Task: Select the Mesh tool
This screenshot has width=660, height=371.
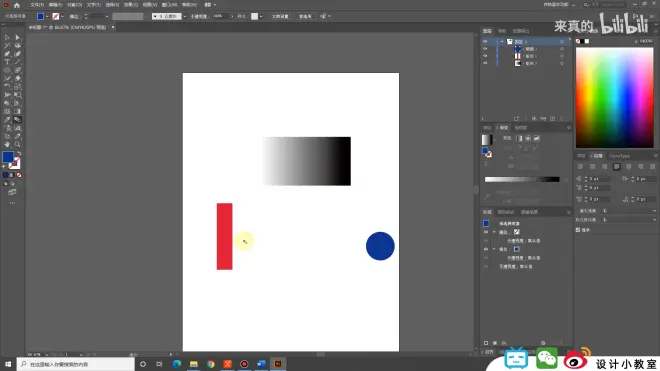Action: click(x=7, y=111)
